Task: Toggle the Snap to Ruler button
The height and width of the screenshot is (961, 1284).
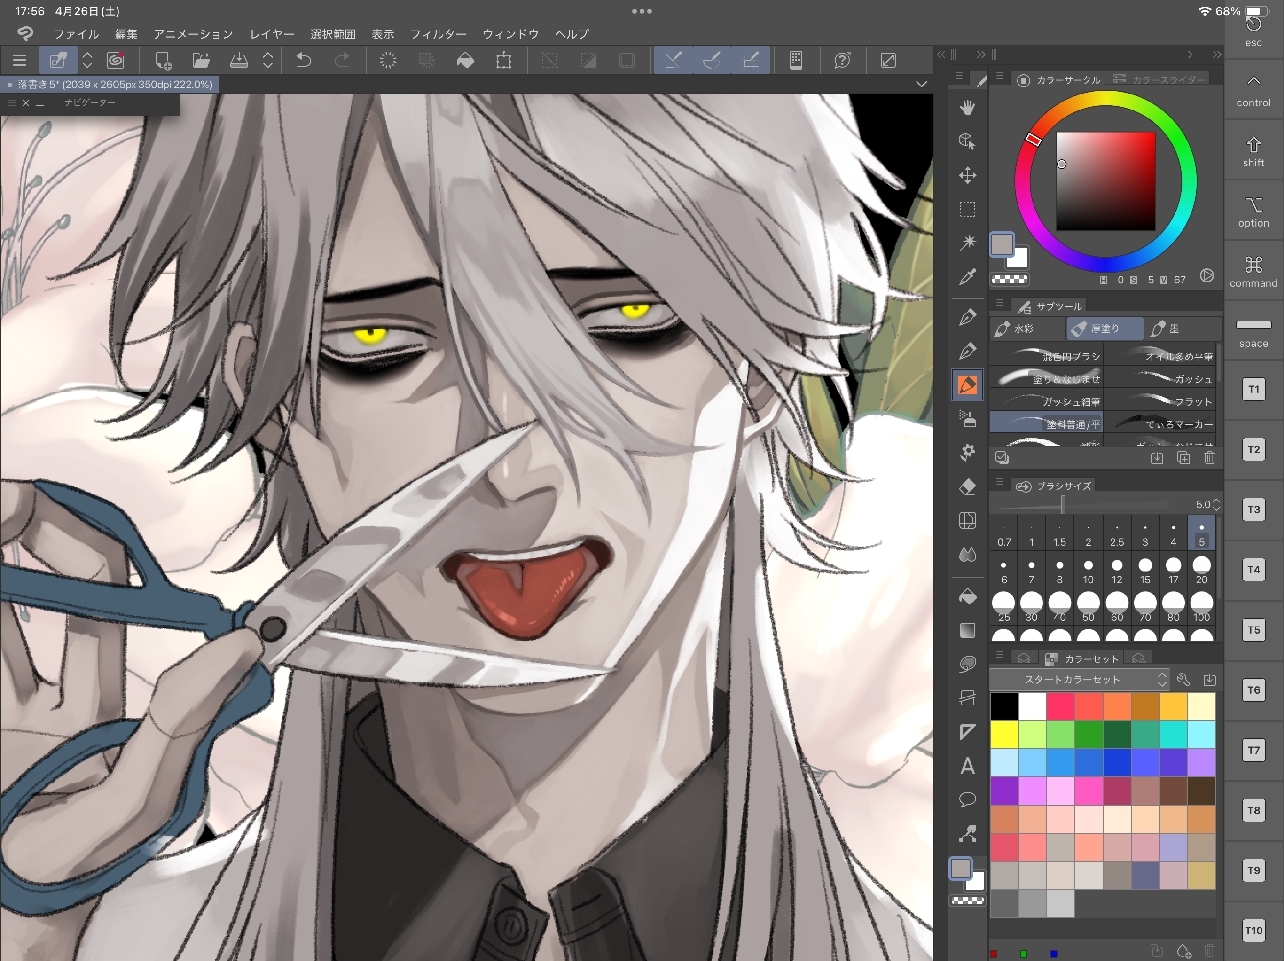Action: 673,61
